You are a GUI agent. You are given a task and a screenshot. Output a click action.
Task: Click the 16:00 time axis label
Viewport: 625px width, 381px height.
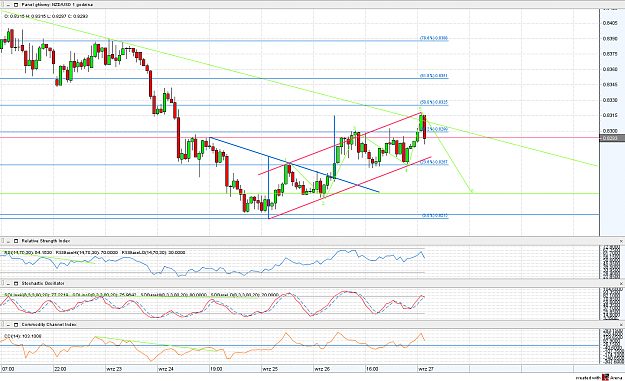pyautogui.click(x=372, y=369)
